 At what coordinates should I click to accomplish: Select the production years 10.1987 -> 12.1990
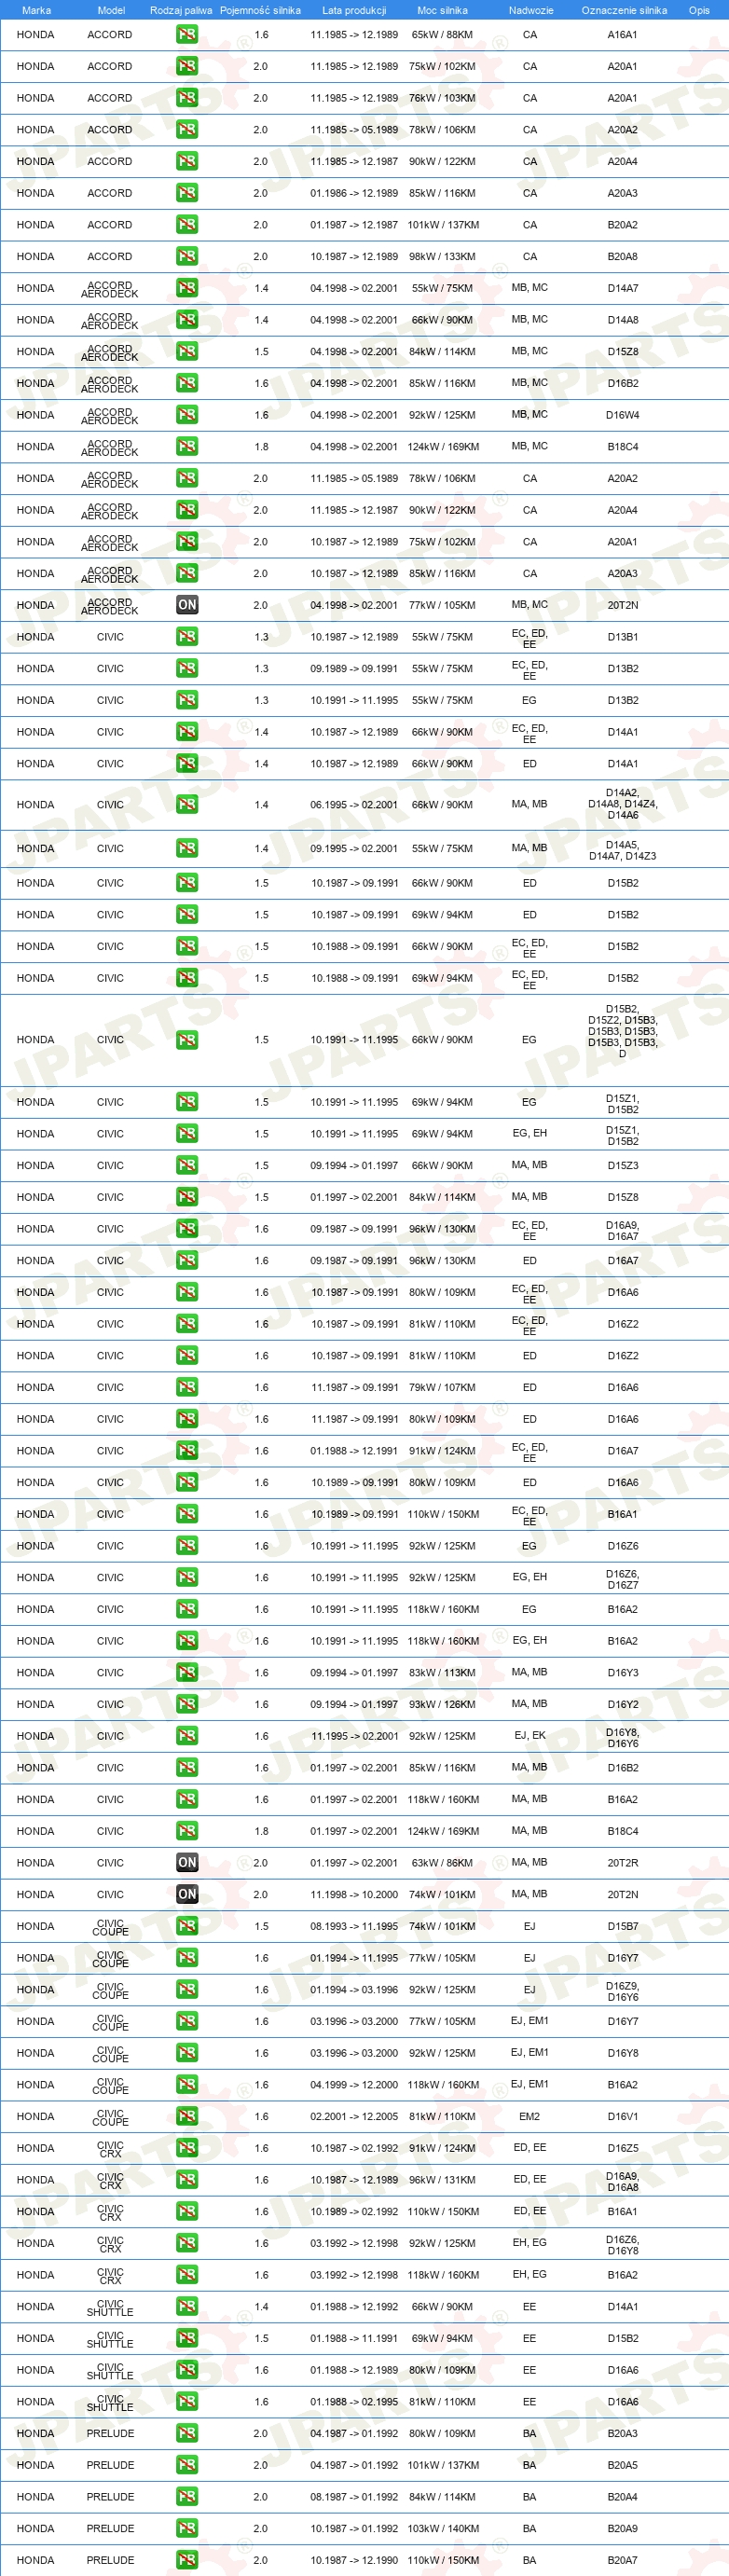click(354, 2560)
